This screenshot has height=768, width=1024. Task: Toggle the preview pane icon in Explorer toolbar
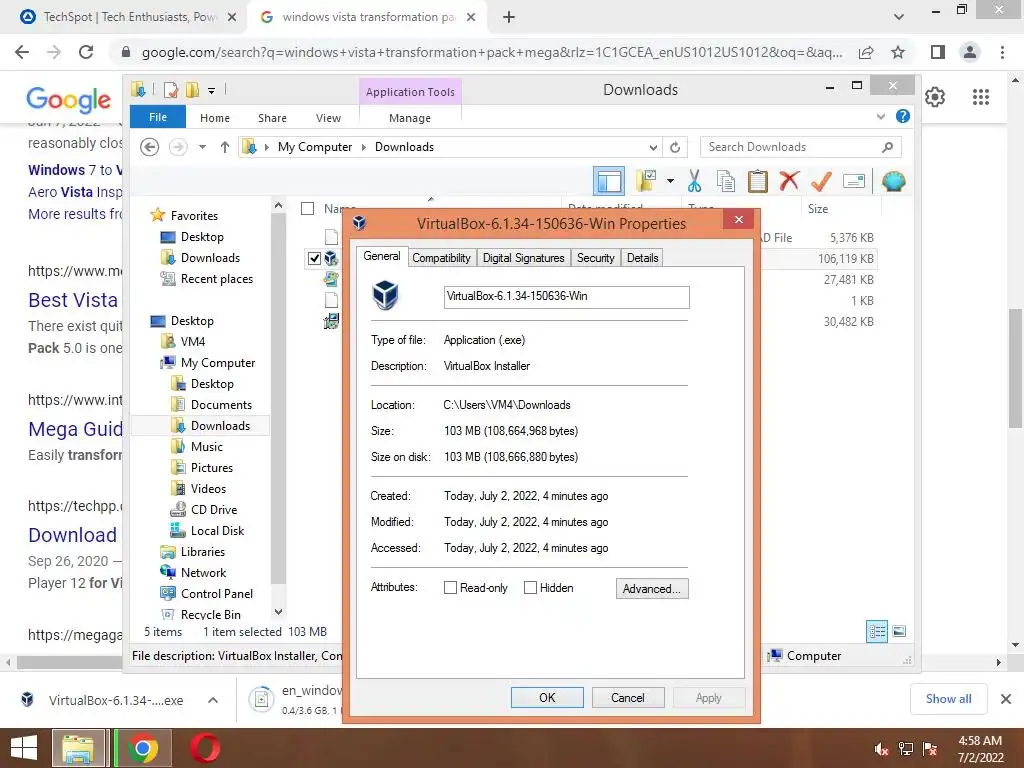coord(609,181)
